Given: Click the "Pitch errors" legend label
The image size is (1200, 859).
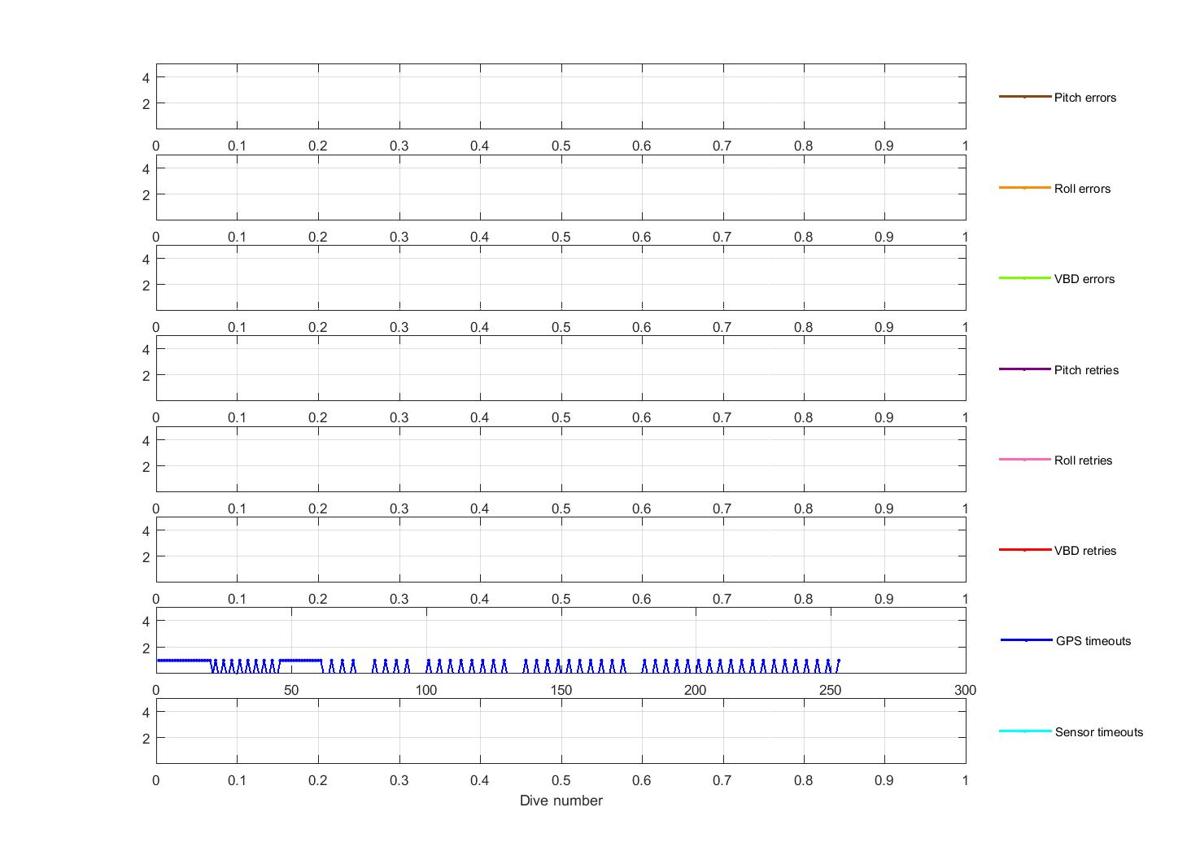Looking at the screenshot, I should (1085, 98).
